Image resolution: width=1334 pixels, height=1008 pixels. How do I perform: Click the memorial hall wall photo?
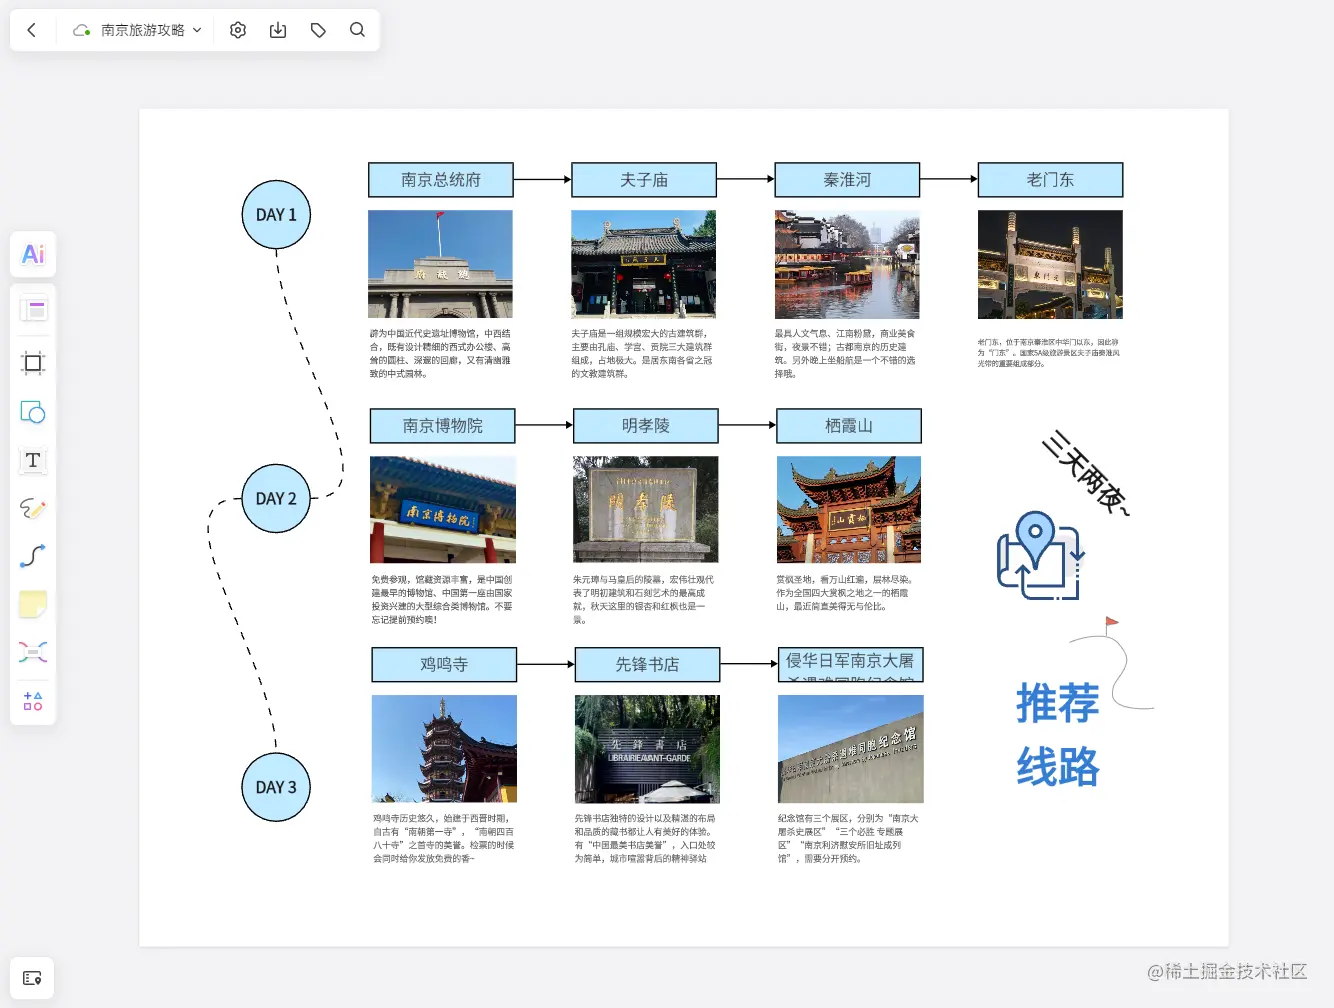point(851,749)
